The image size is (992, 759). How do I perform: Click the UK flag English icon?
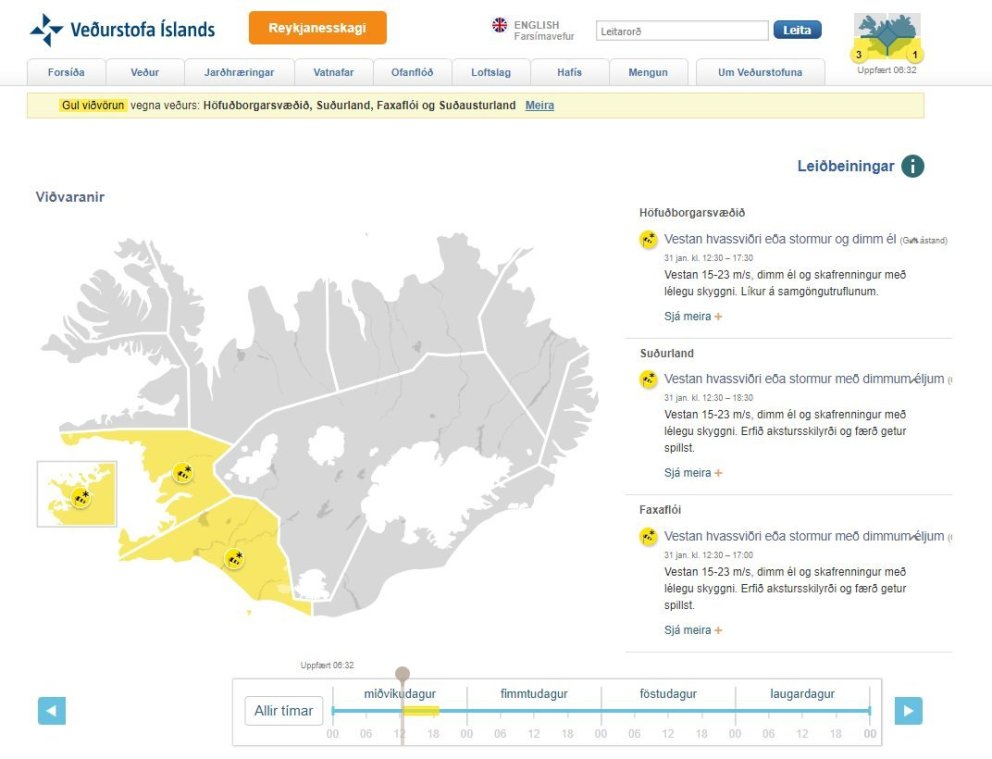[x=500, y=25]
